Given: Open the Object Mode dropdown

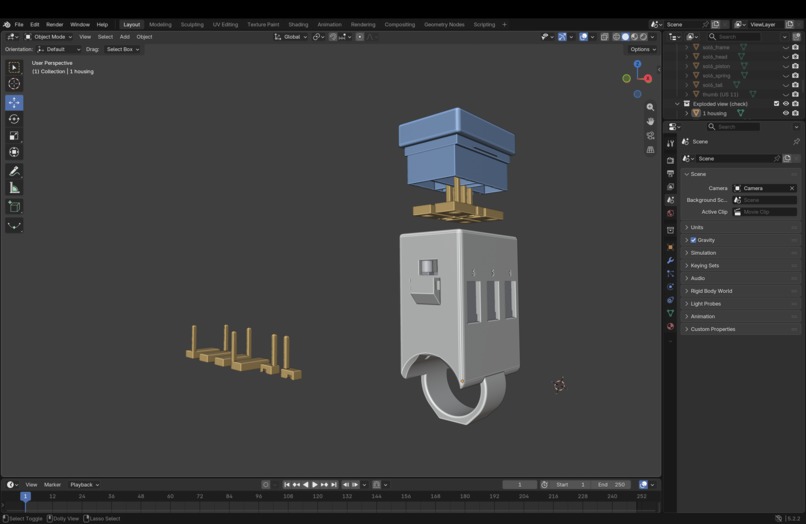Looking at the screenshot, I should tap(49, 37).
